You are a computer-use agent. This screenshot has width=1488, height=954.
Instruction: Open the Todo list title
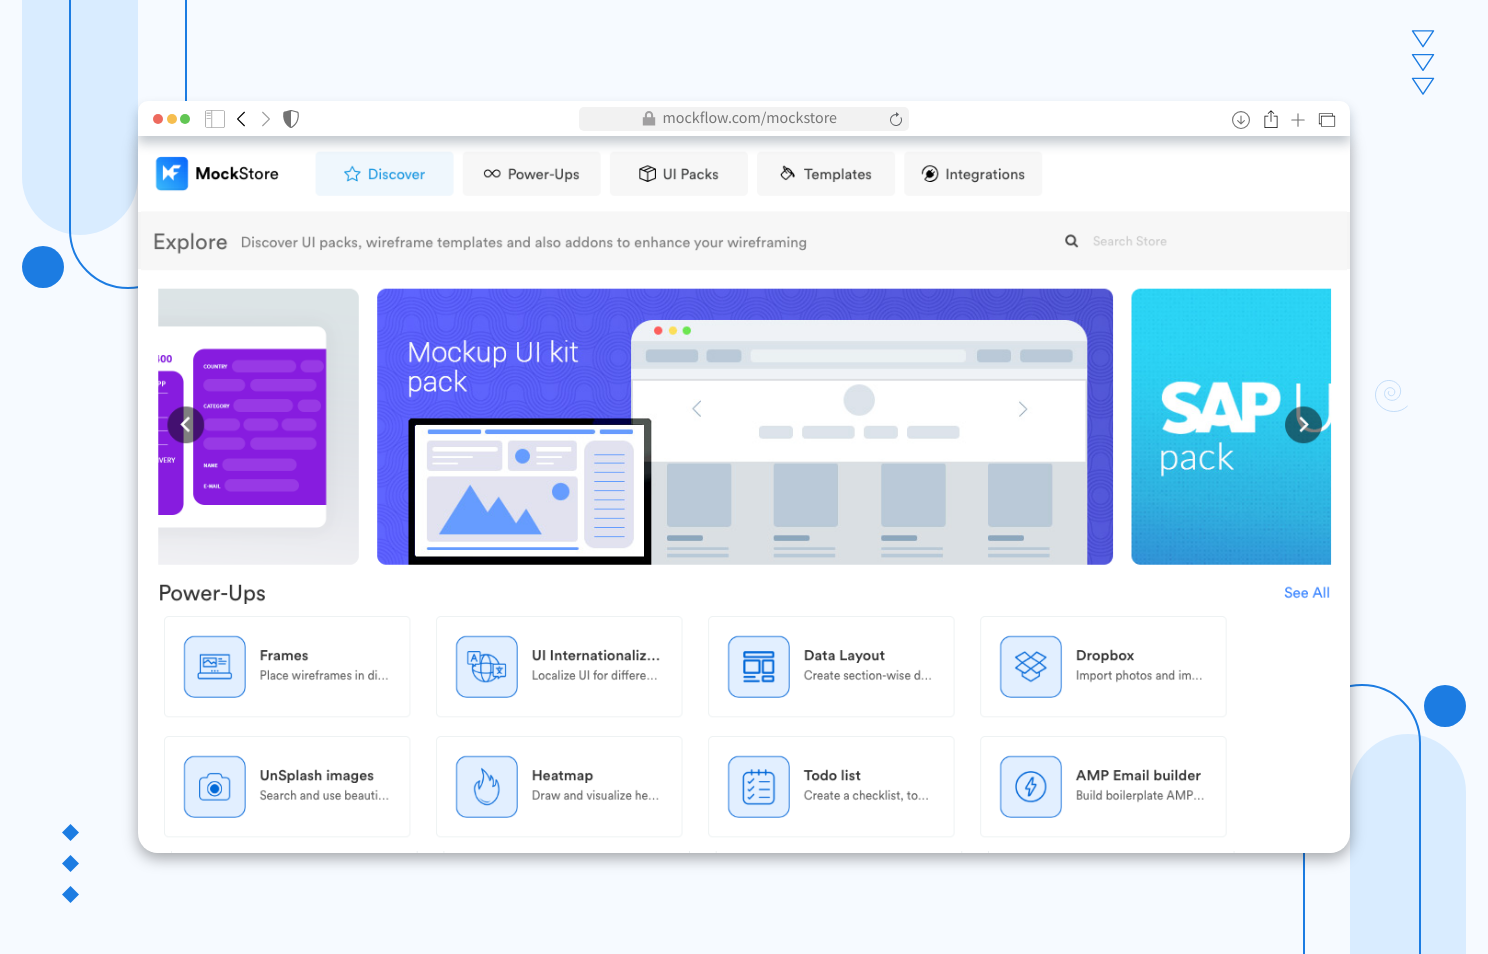832,776
